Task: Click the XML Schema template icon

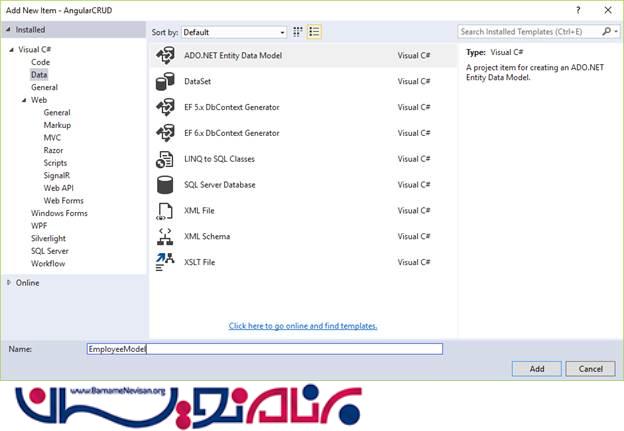Action: pos(165,237)
